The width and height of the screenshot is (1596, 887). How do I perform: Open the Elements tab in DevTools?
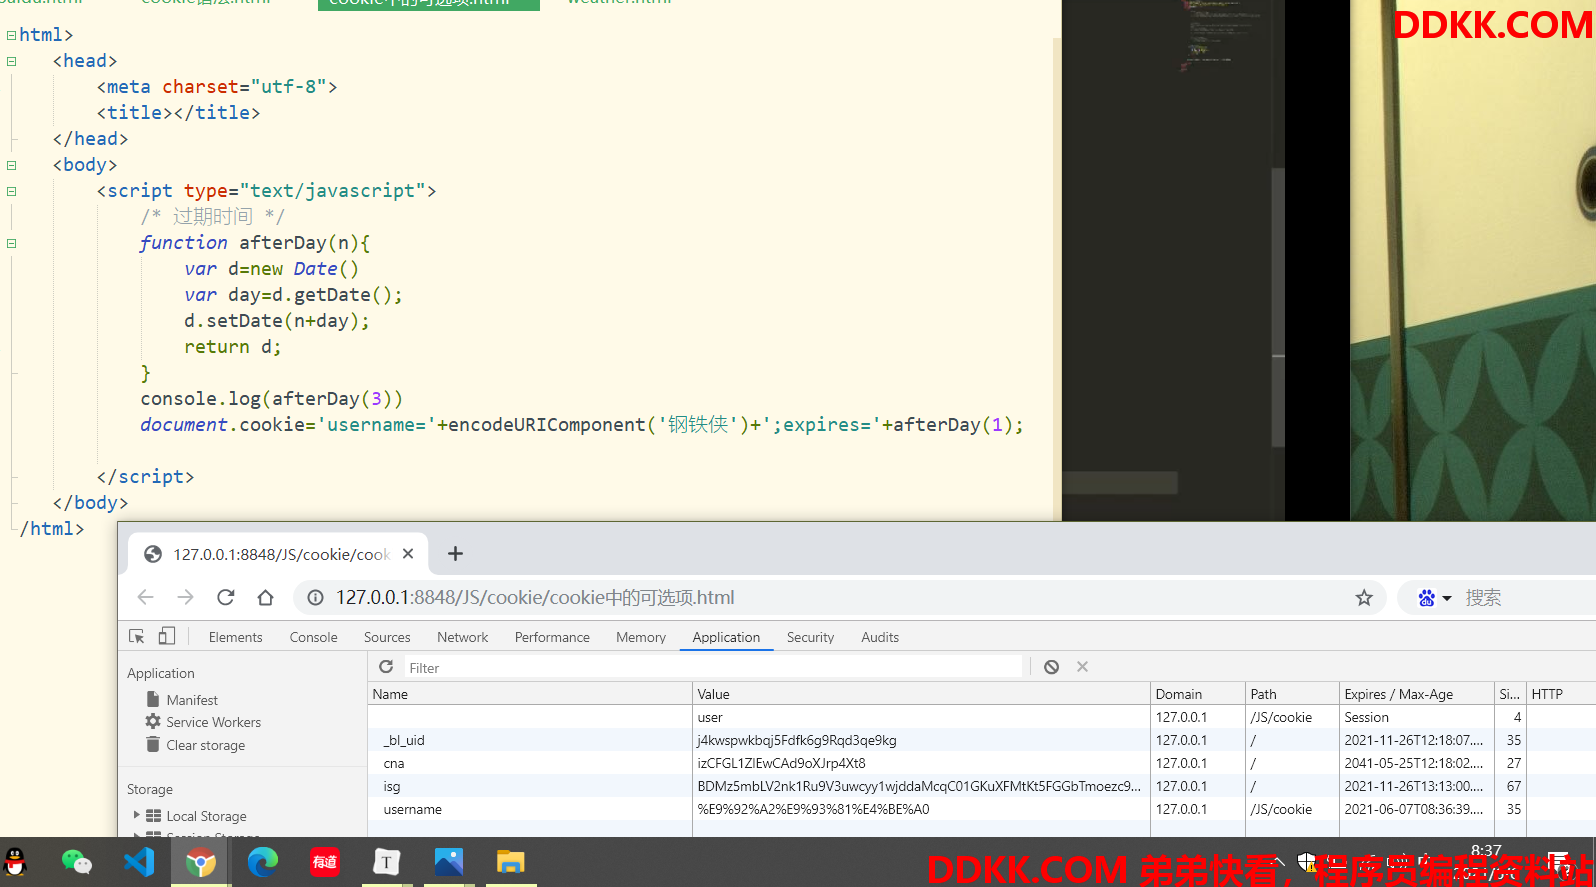(235, 637)
